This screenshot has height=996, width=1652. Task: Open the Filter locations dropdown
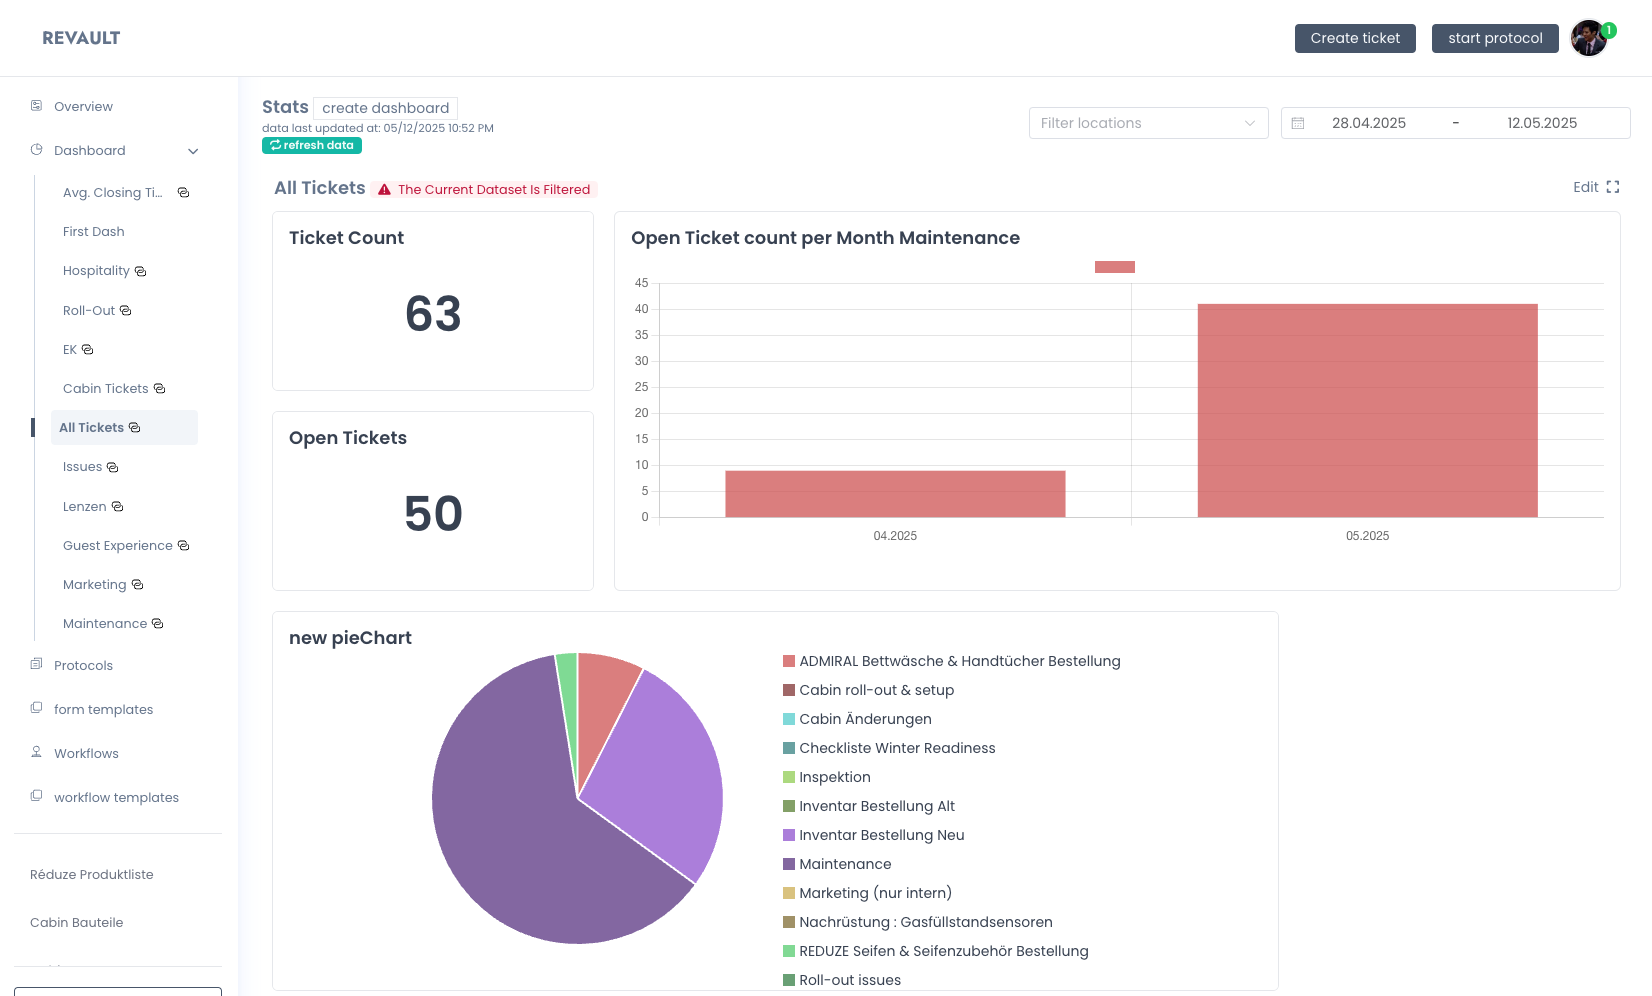point(1148,123)
